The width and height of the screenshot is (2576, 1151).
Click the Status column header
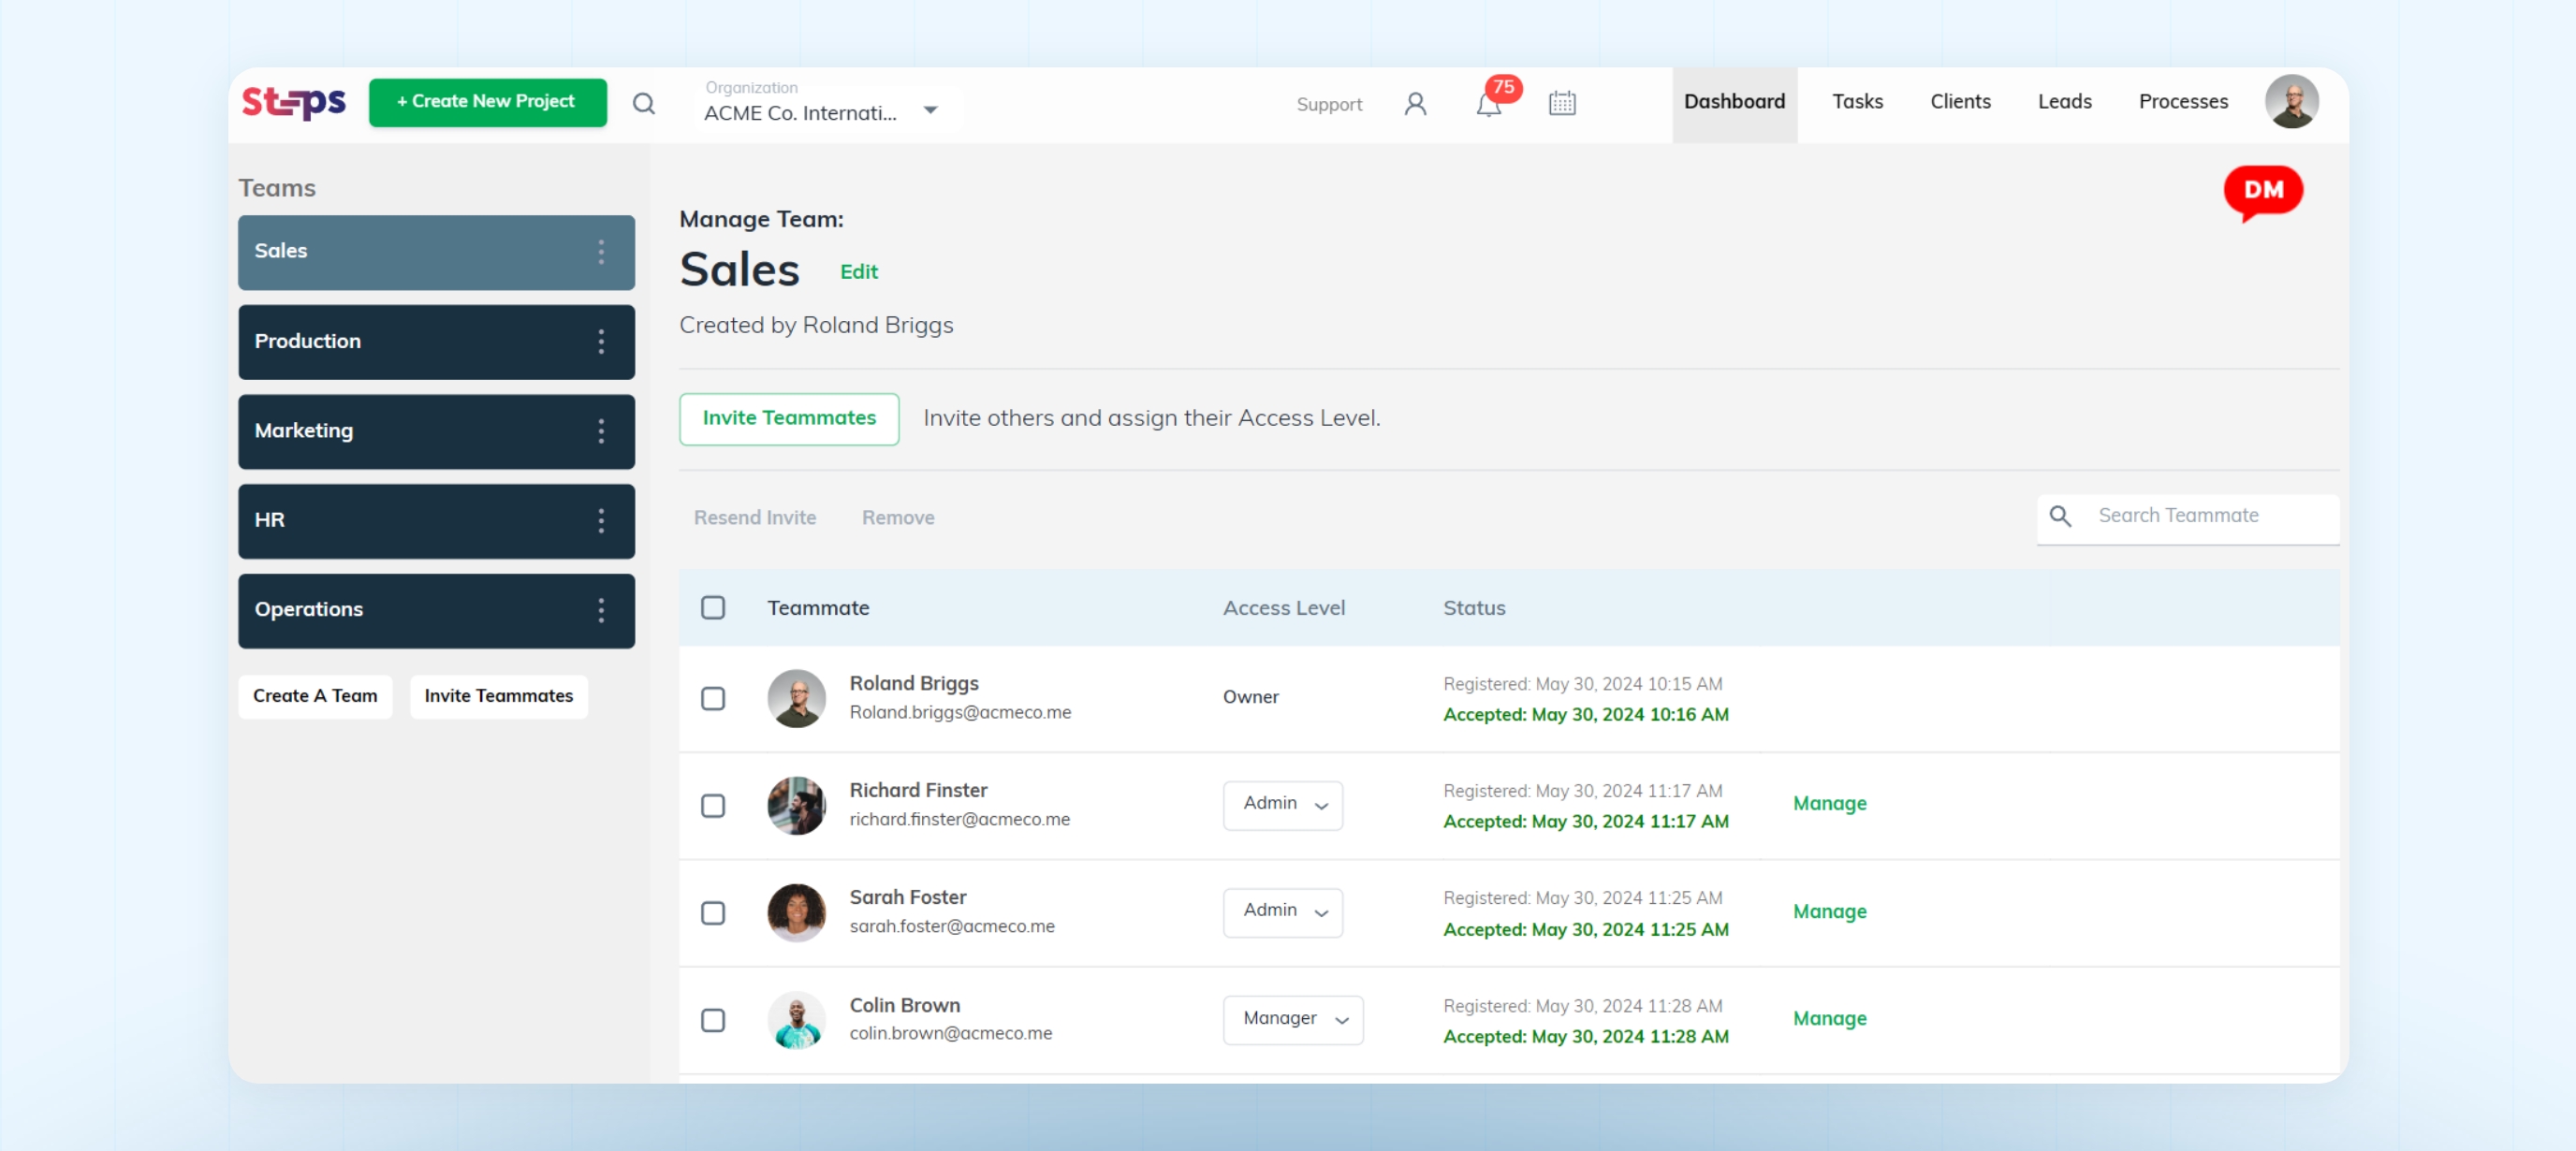(x=1473, y=608)
